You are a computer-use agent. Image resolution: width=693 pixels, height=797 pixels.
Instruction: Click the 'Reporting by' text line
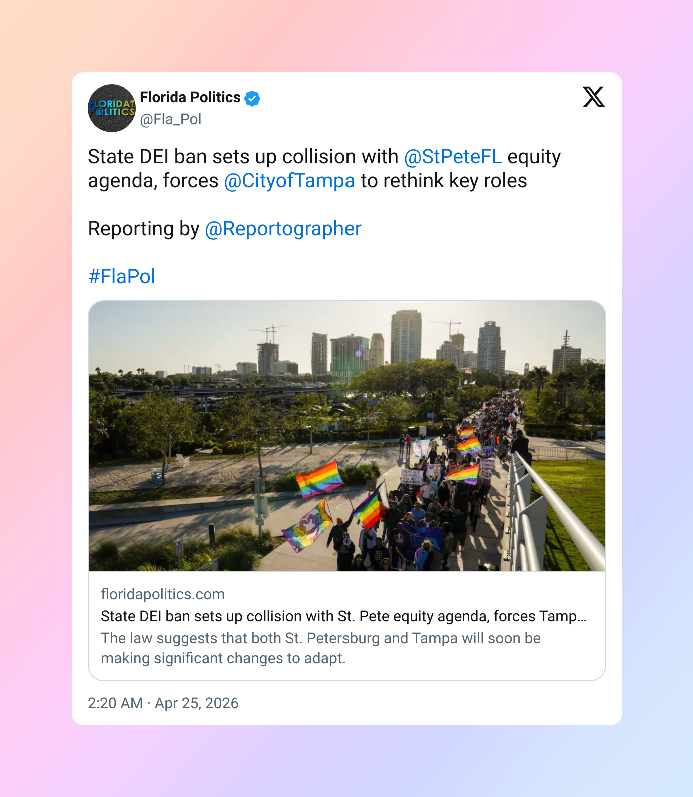pyautogui.click(x=143, y=229)
